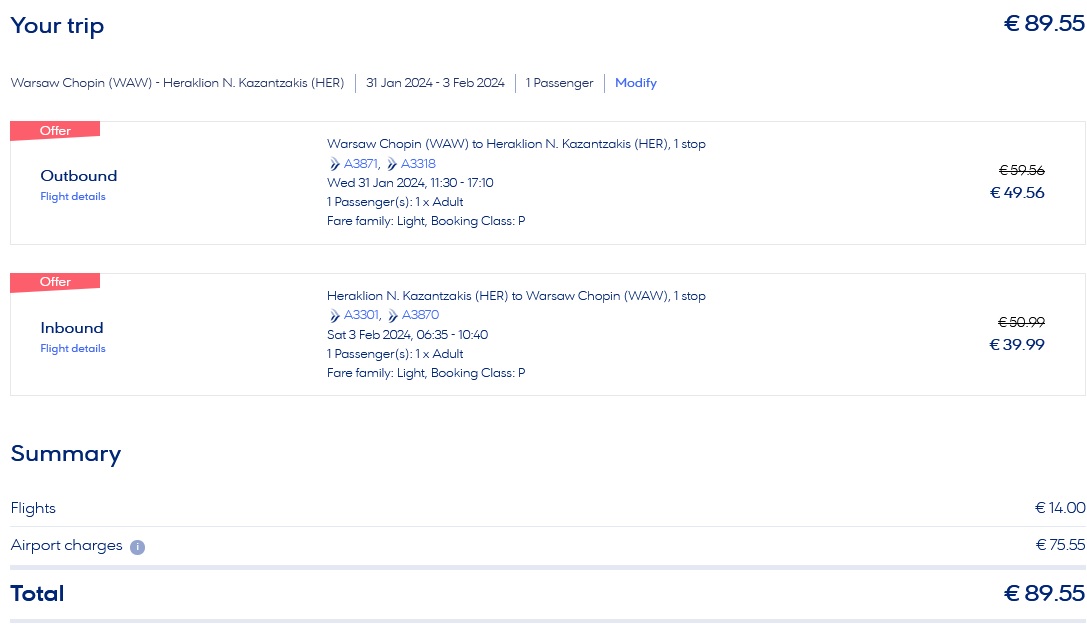Click the Outbound Offer badge

(55, 130)
